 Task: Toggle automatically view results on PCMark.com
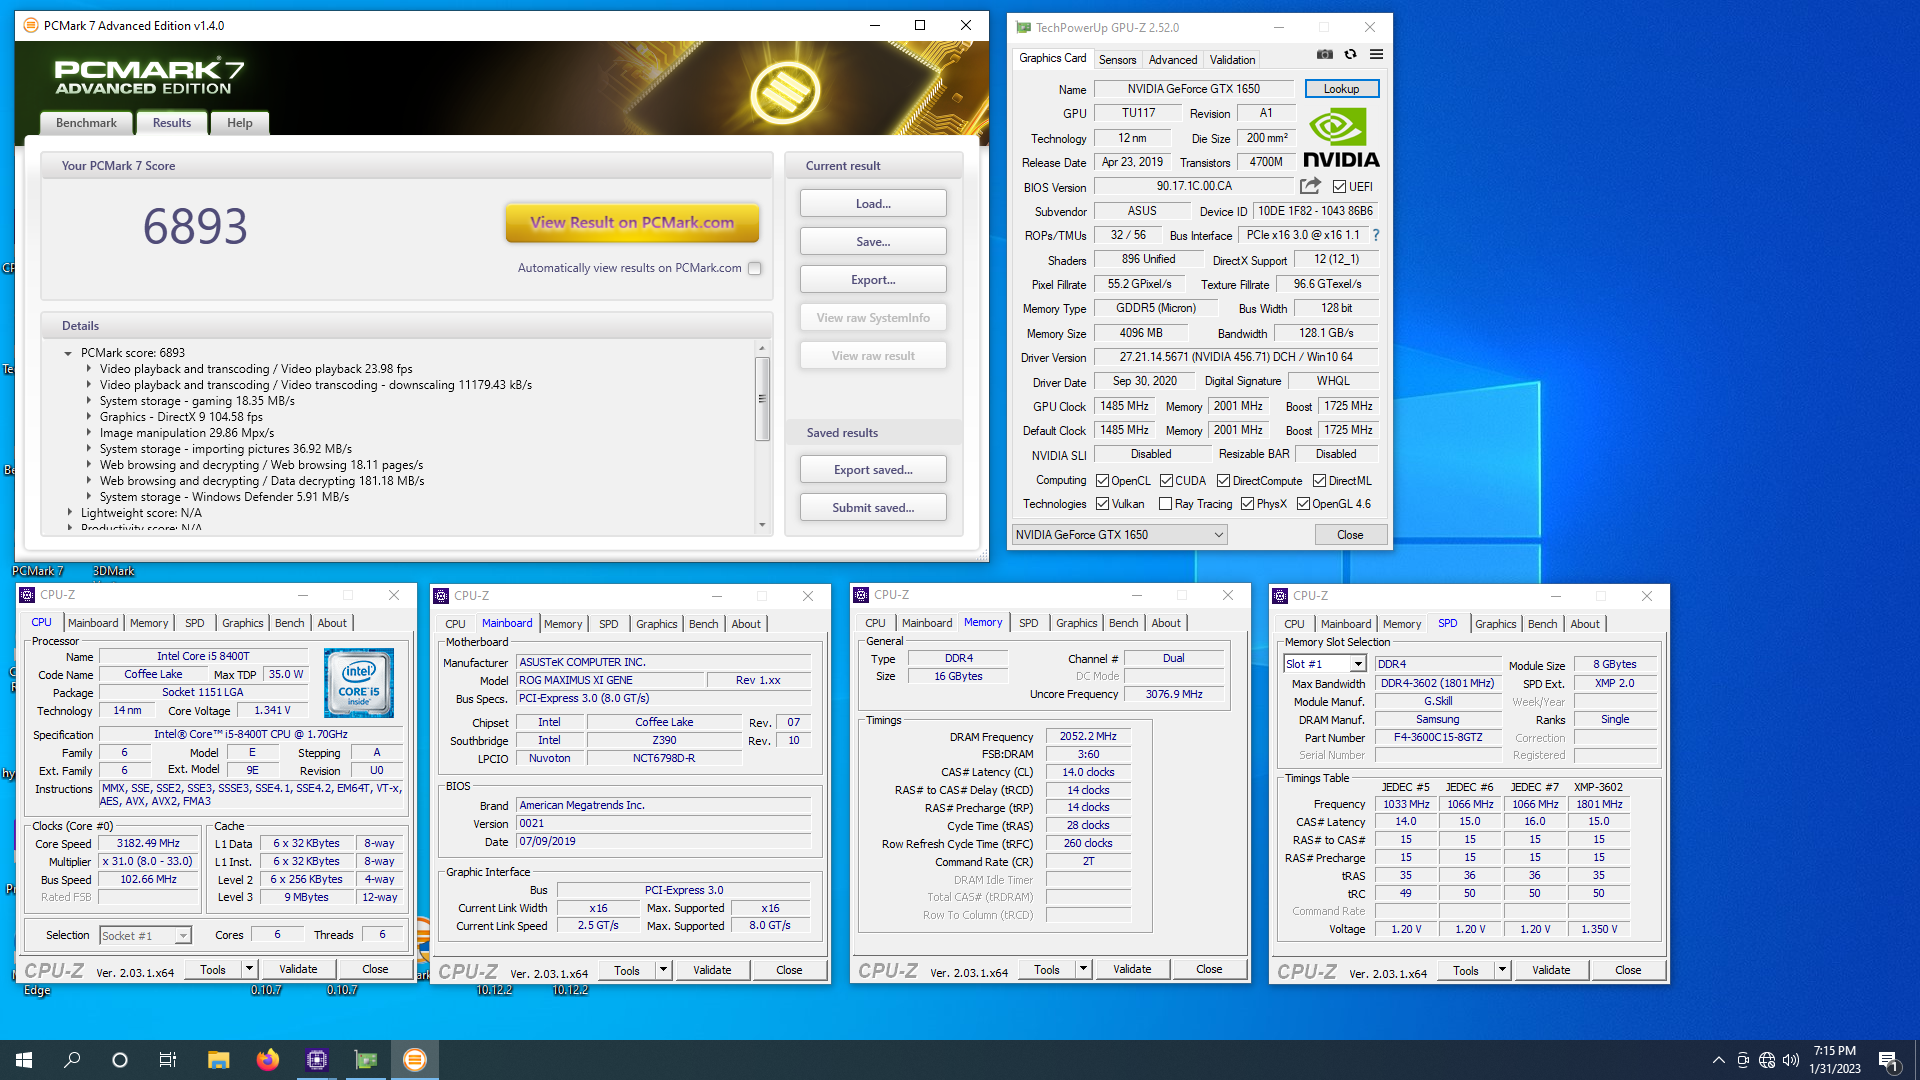[x=755, y=268]
